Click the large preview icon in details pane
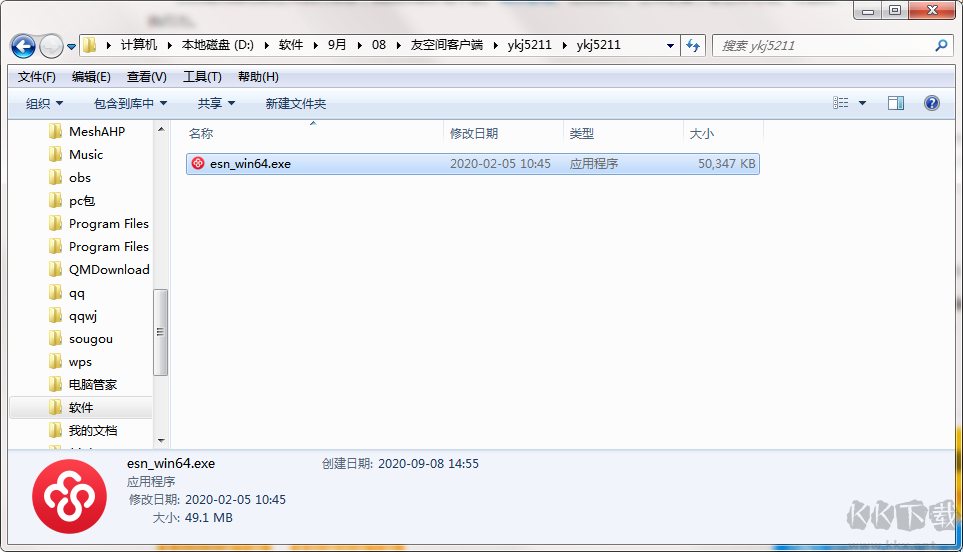 [69, 496]
